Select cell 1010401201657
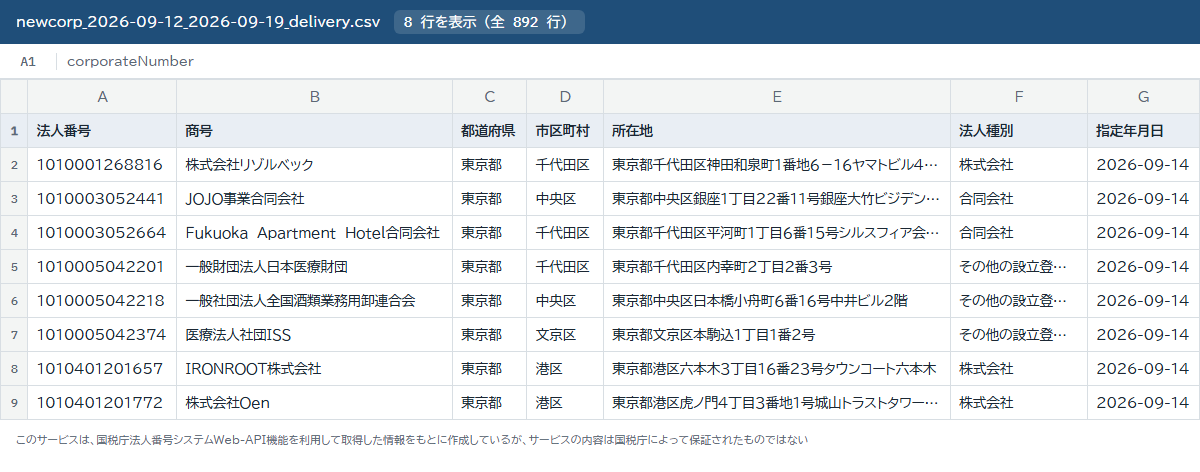 pyautogui.click(x=102, y=369)
